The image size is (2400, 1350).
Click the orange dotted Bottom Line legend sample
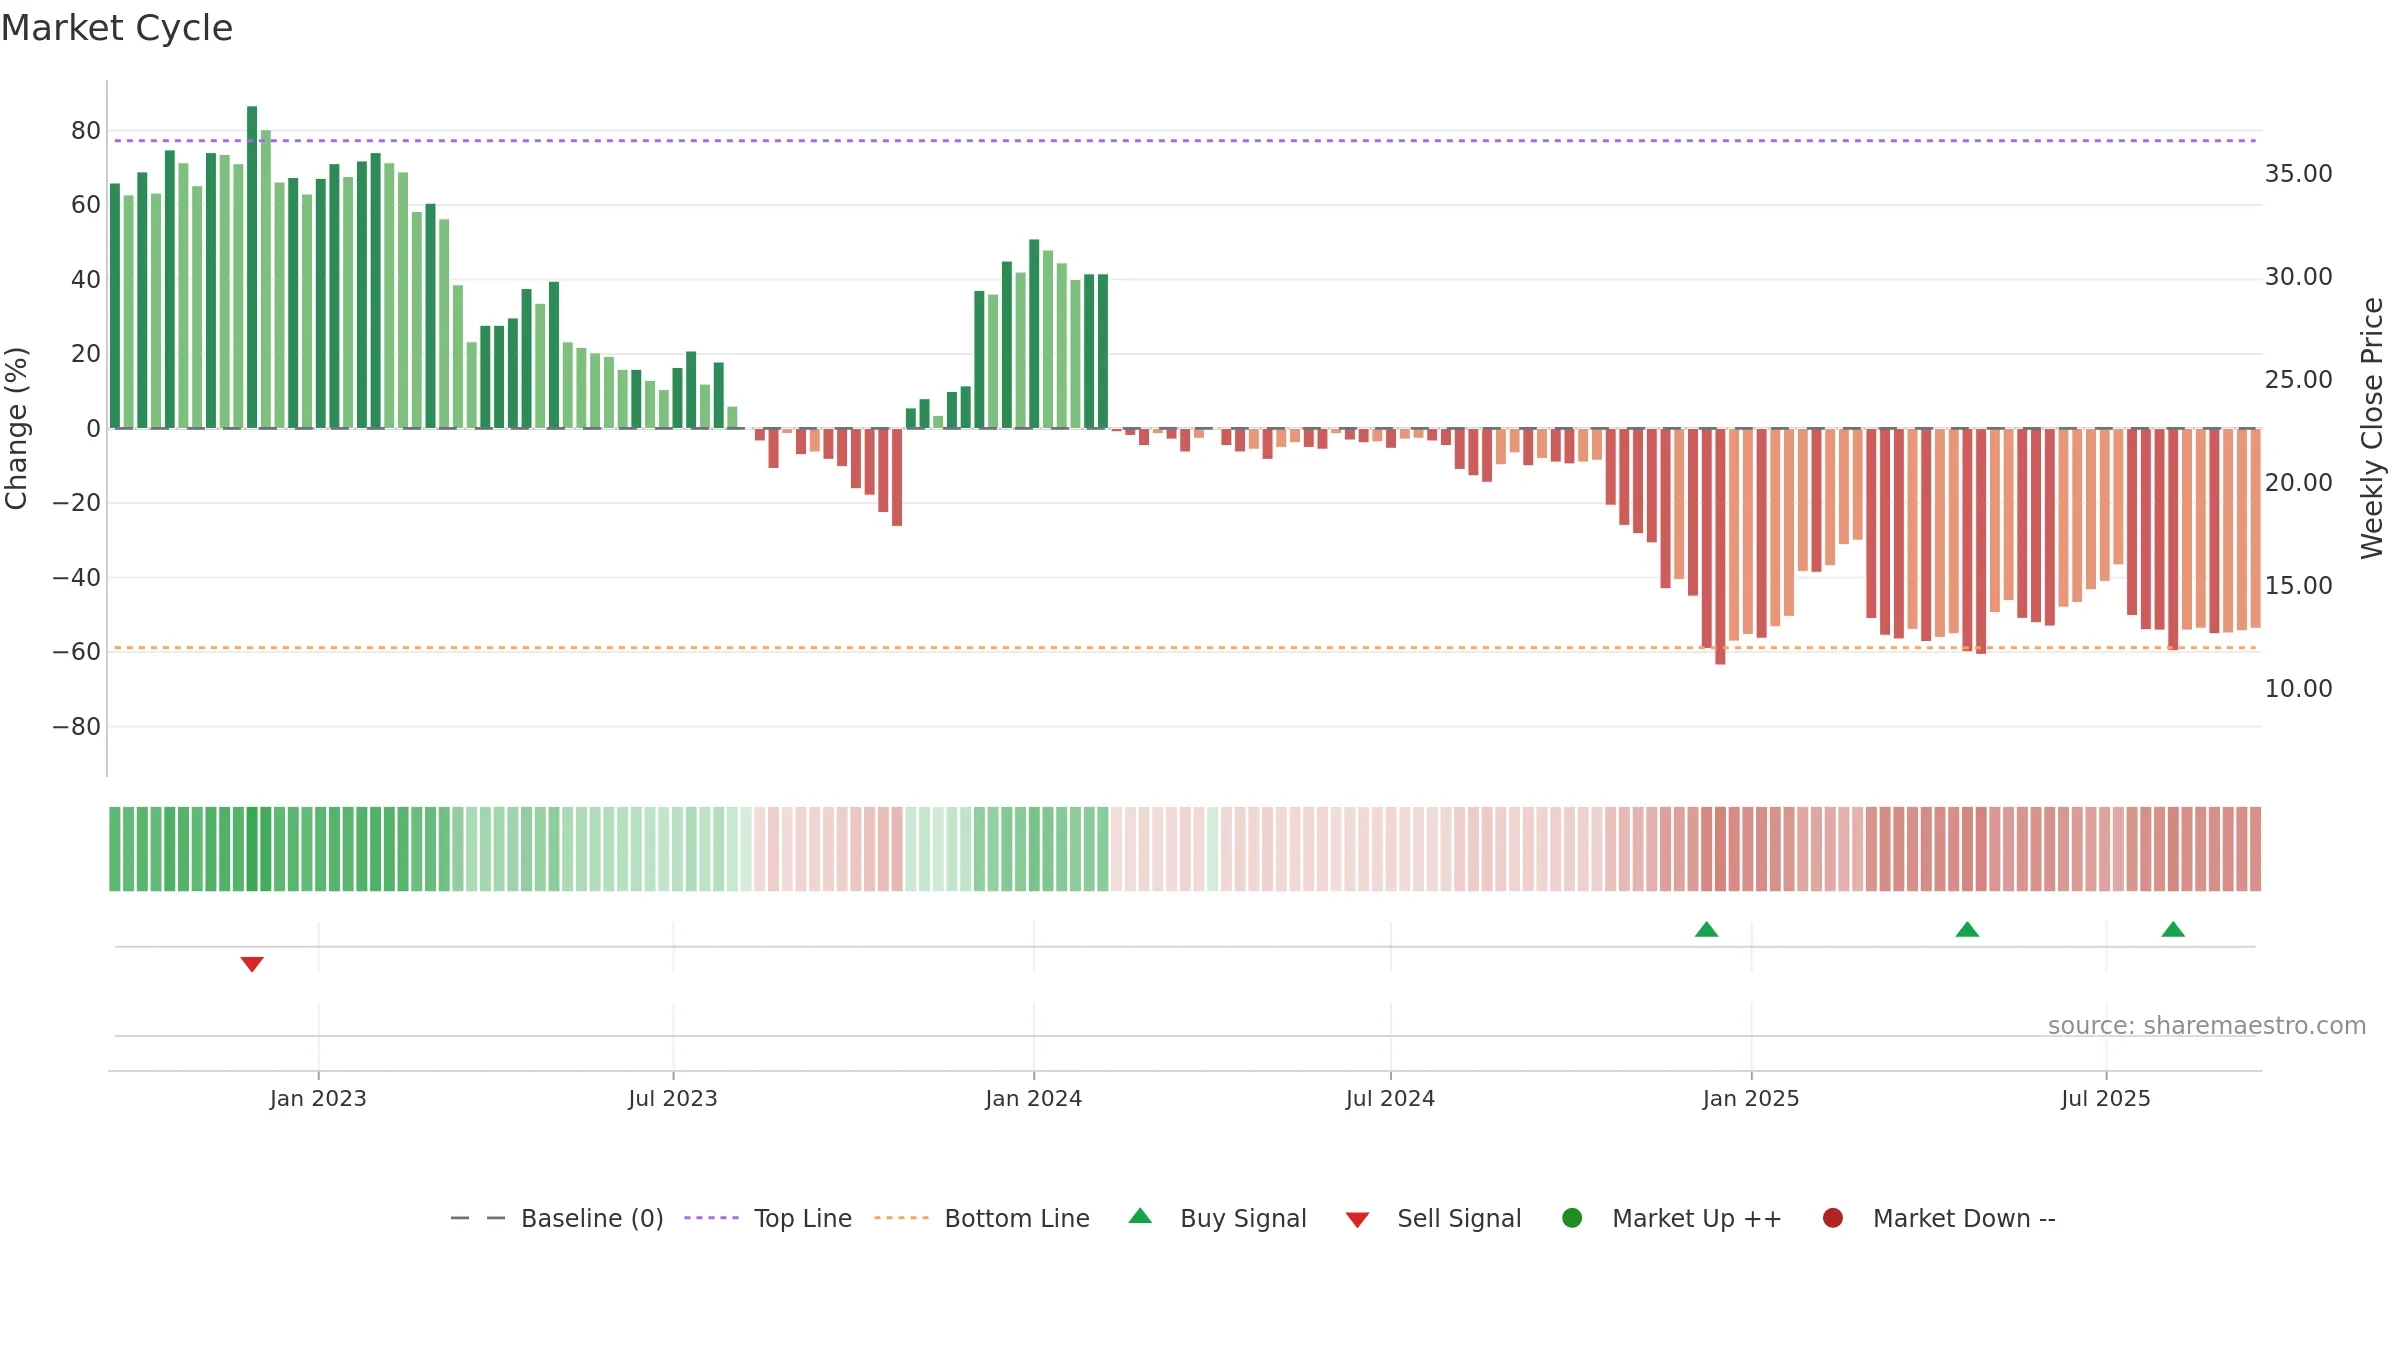pos(901,1218)
